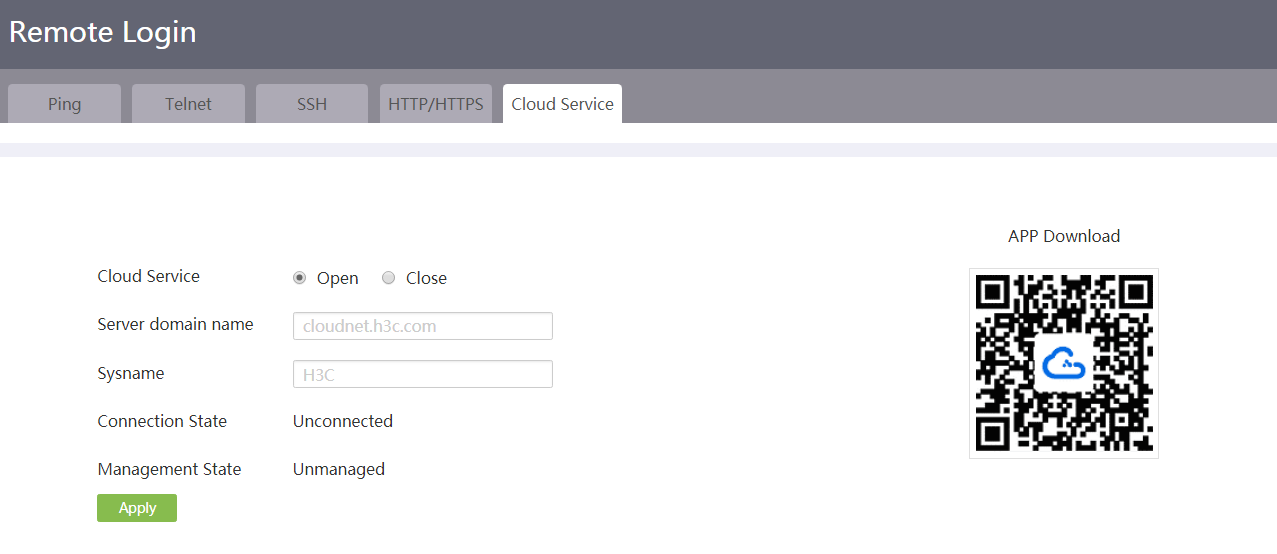Click the Sysname label text
1277x554 pixels.
point(131,373)
